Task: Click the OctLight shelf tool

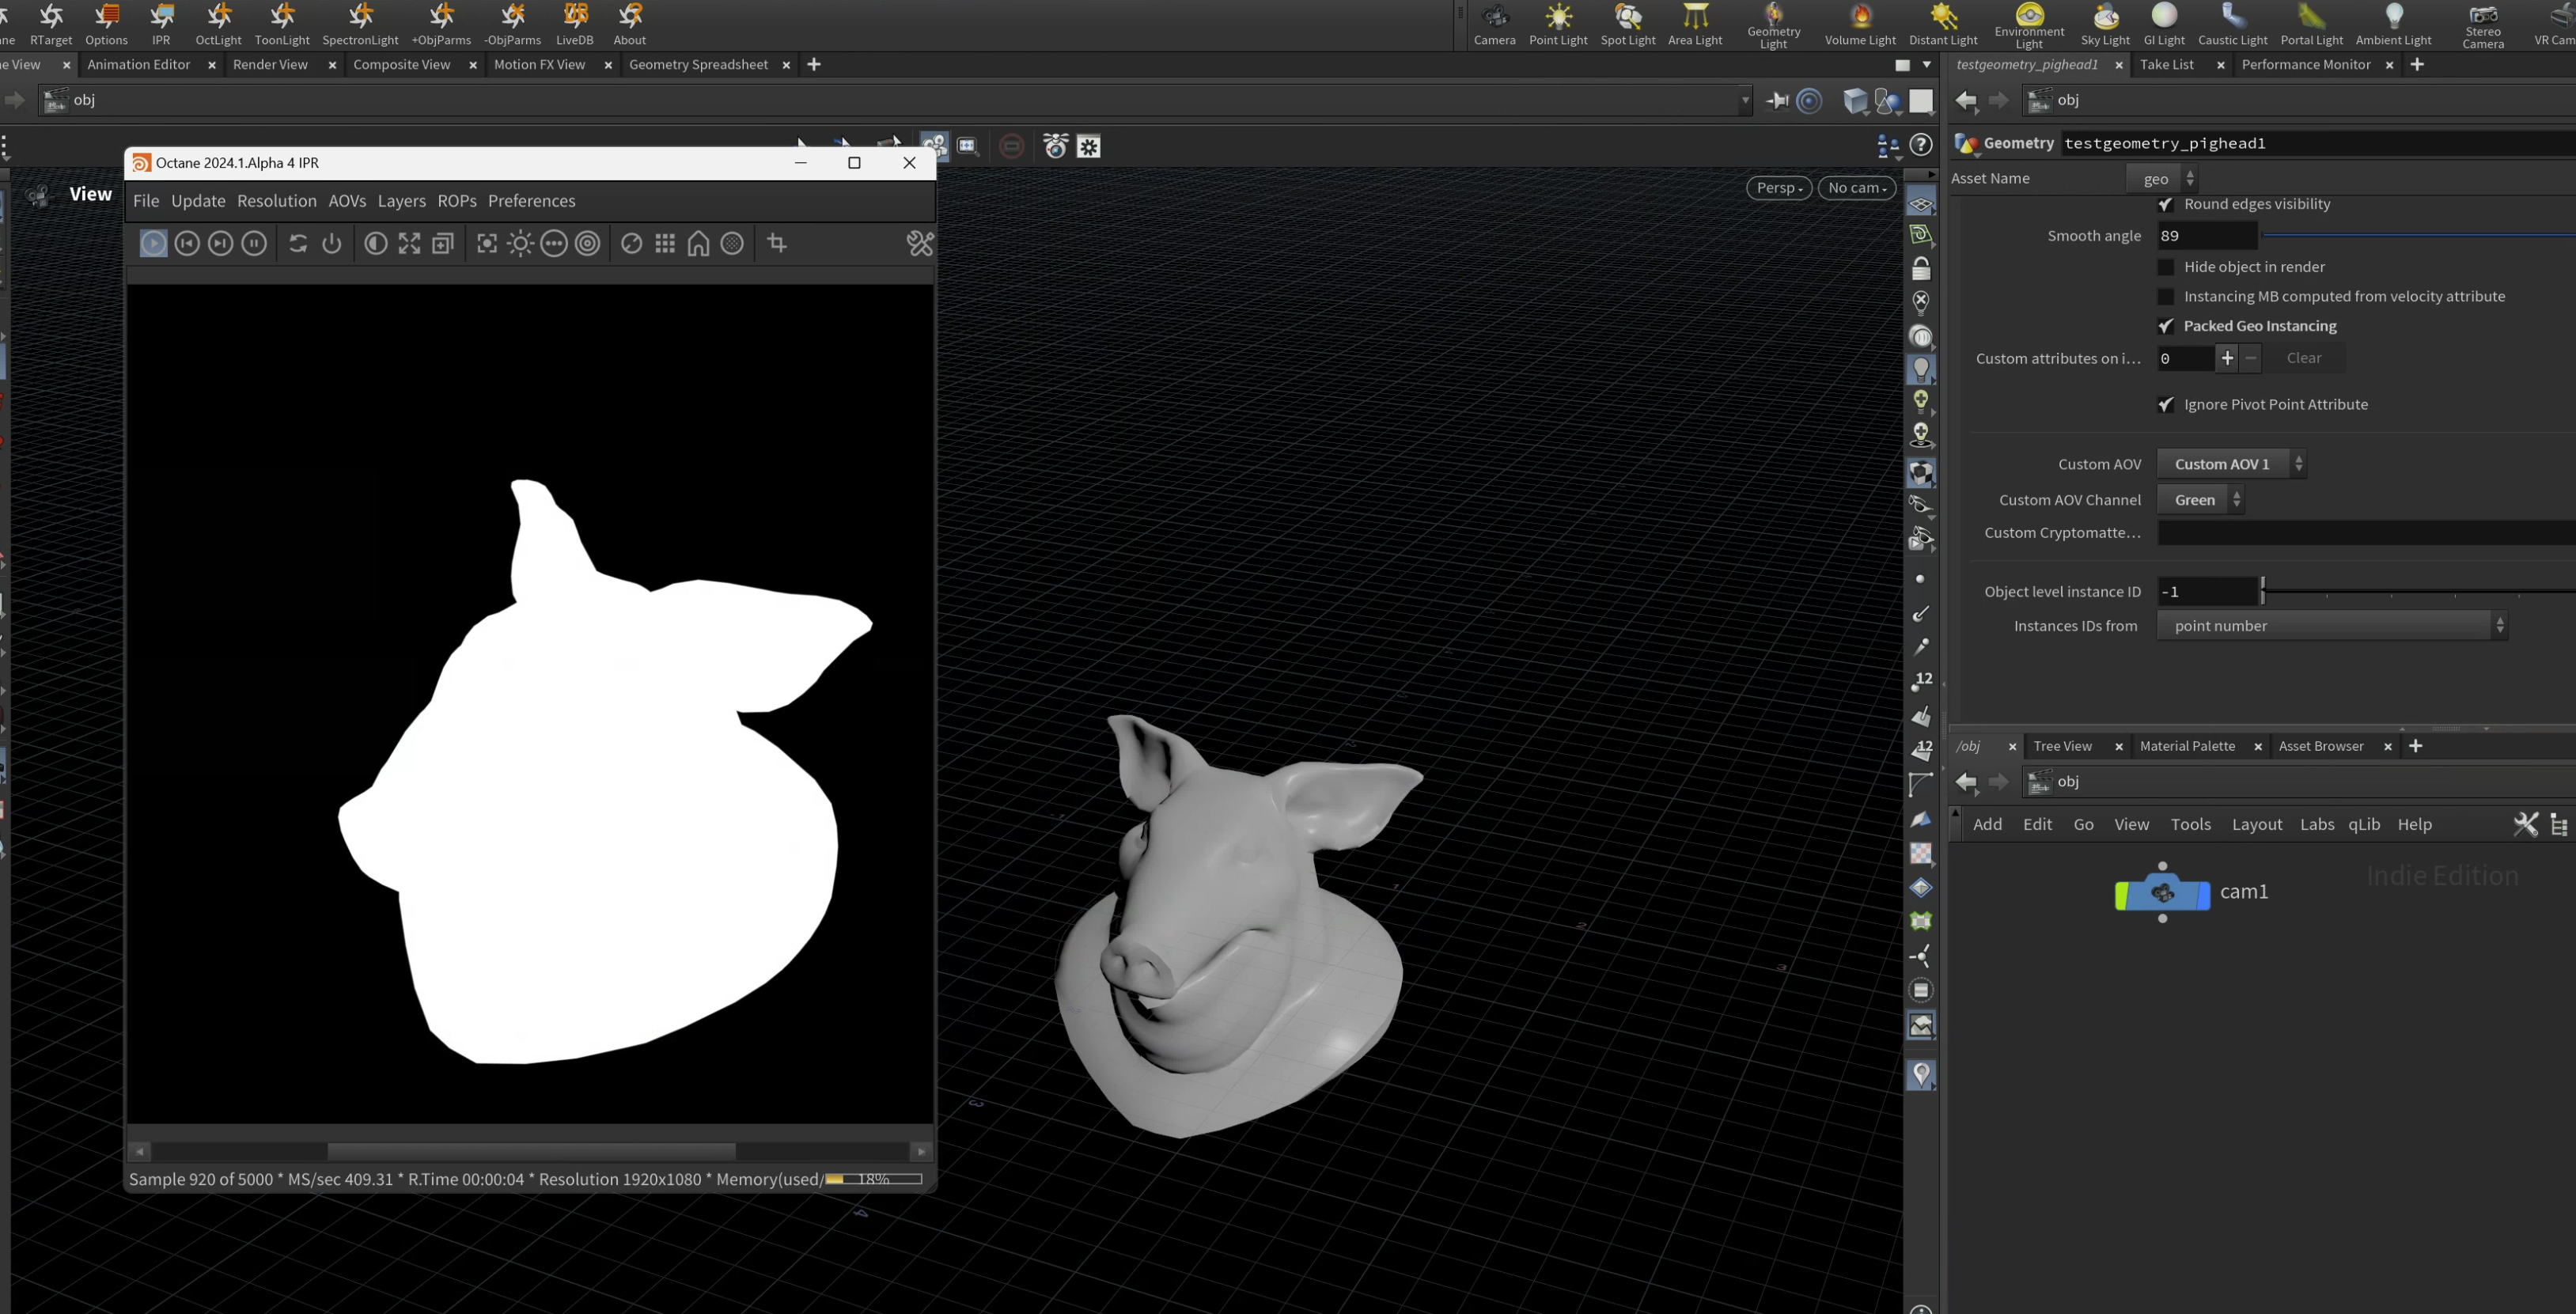Action: tap(218, 24)
